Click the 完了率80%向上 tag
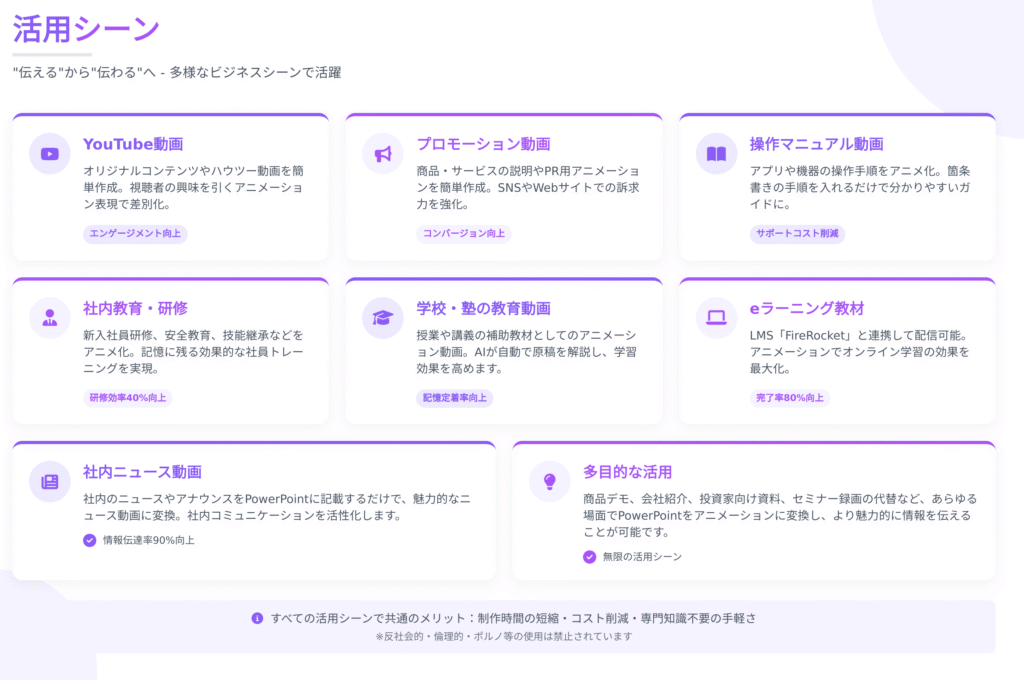1024x680 pixels. [790, 397]
